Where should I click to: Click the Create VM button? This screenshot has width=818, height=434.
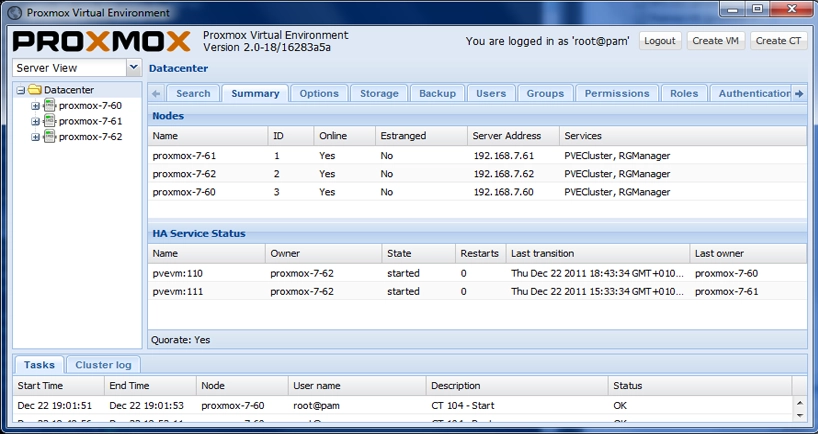click(716, 41)
